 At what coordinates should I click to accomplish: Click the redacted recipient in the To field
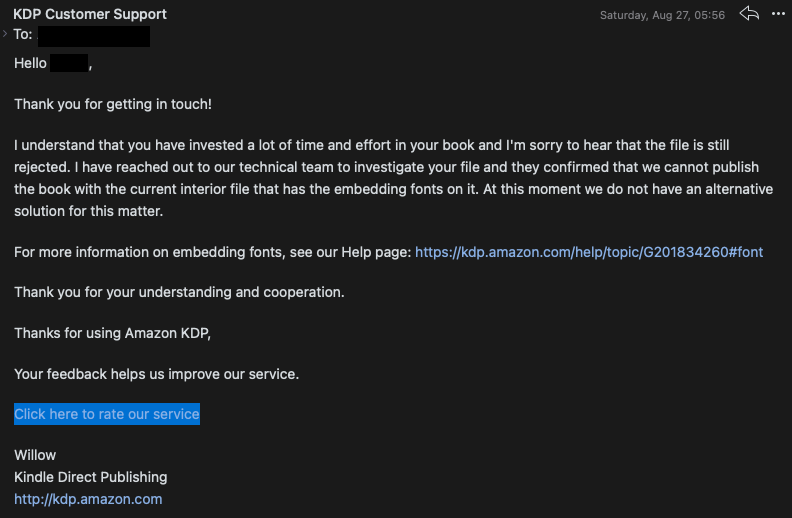point(100,36)
